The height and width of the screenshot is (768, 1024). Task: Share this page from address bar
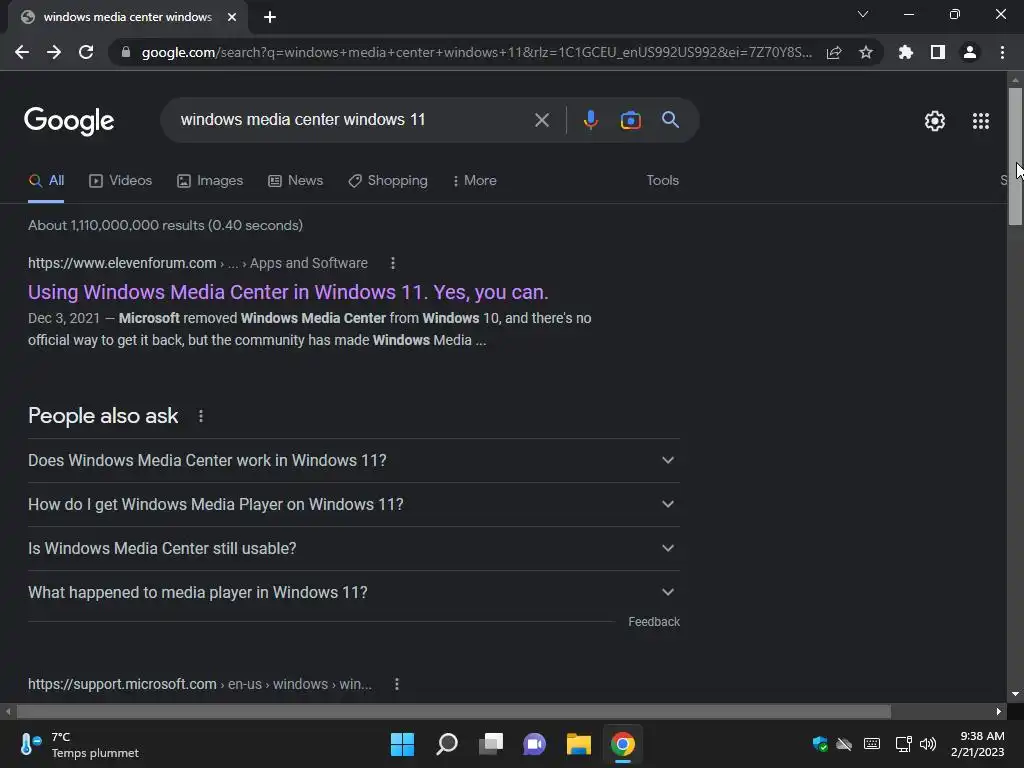pos(833,52)
